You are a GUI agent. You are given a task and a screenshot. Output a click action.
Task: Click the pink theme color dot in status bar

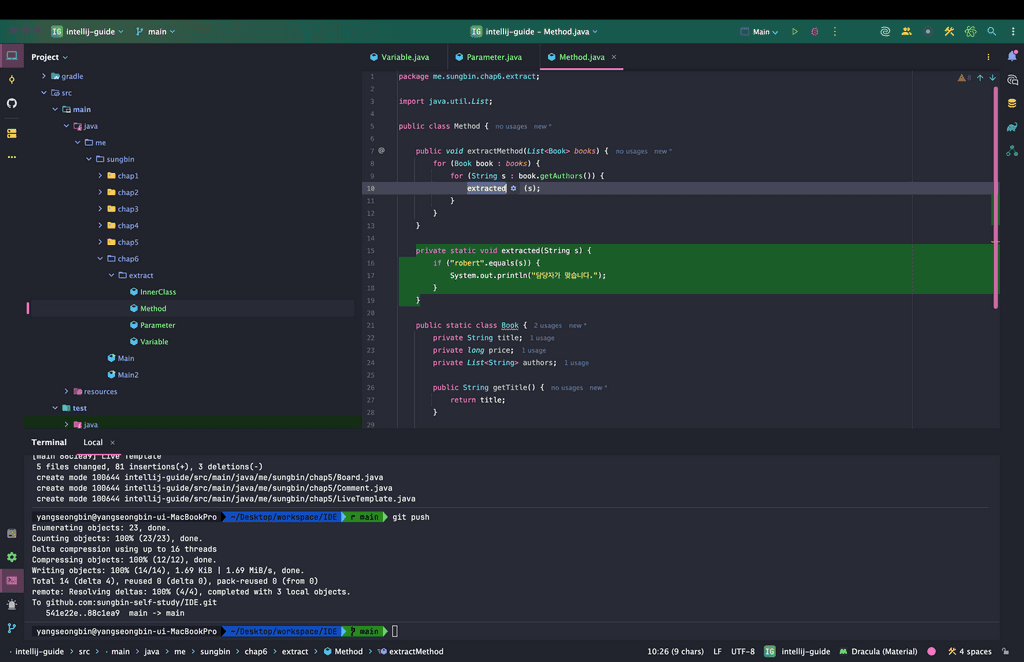[931, 652]
